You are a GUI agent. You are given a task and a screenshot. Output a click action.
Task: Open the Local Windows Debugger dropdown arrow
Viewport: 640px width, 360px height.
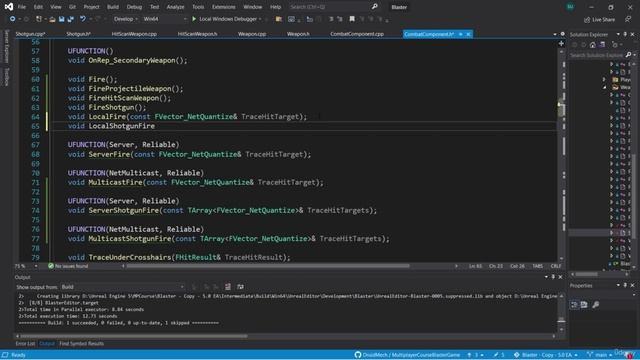[x=260, y=19]
